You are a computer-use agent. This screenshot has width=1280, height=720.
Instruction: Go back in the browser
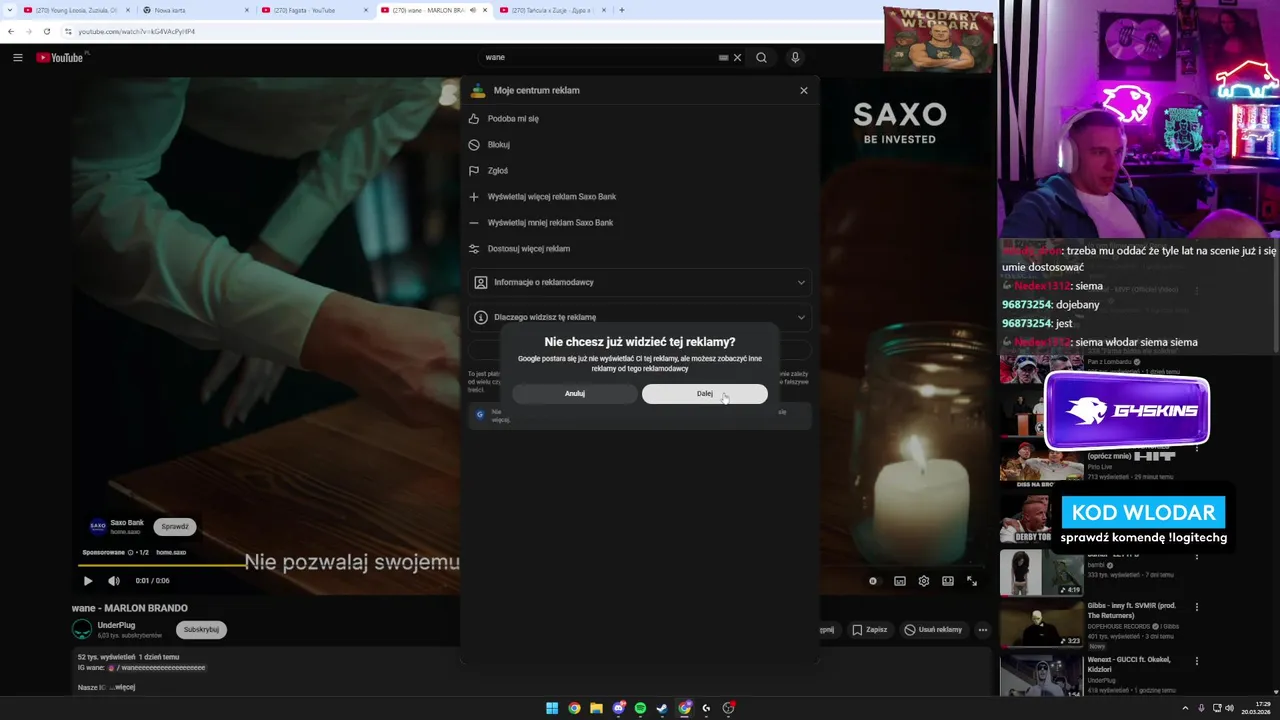coord(11,31)
